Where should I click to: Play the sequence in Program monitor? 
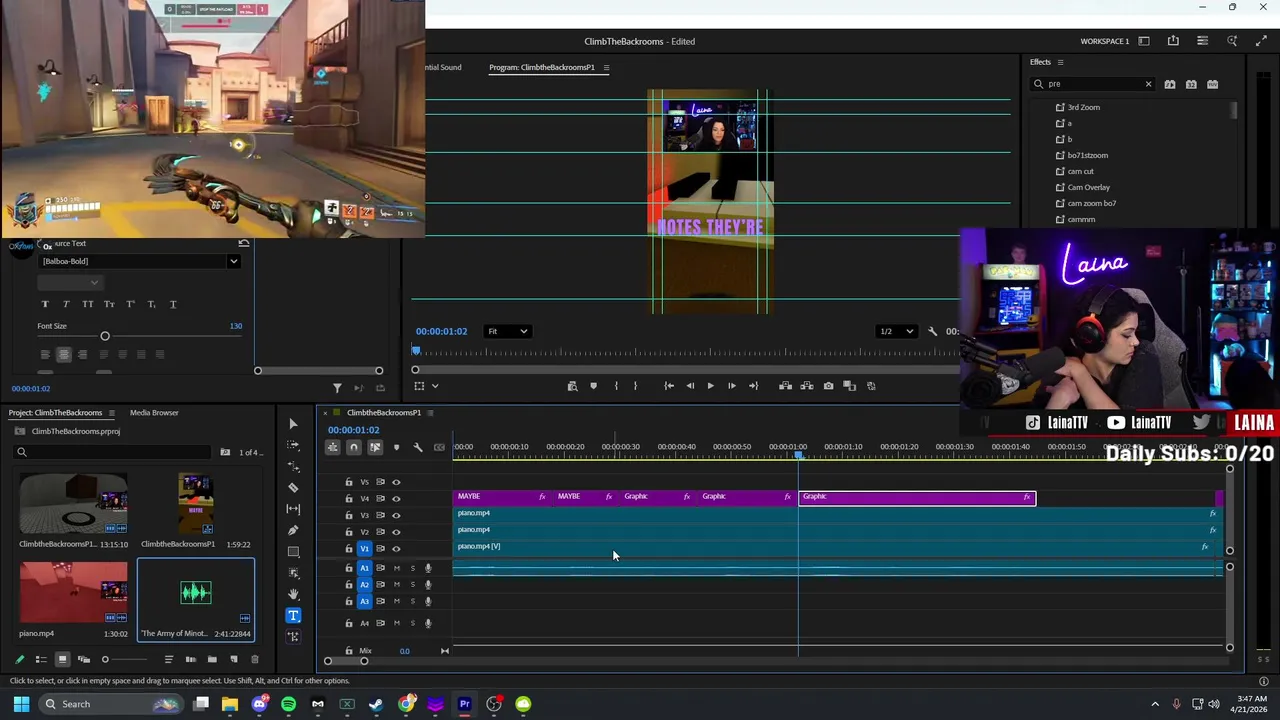pos(710,386)
